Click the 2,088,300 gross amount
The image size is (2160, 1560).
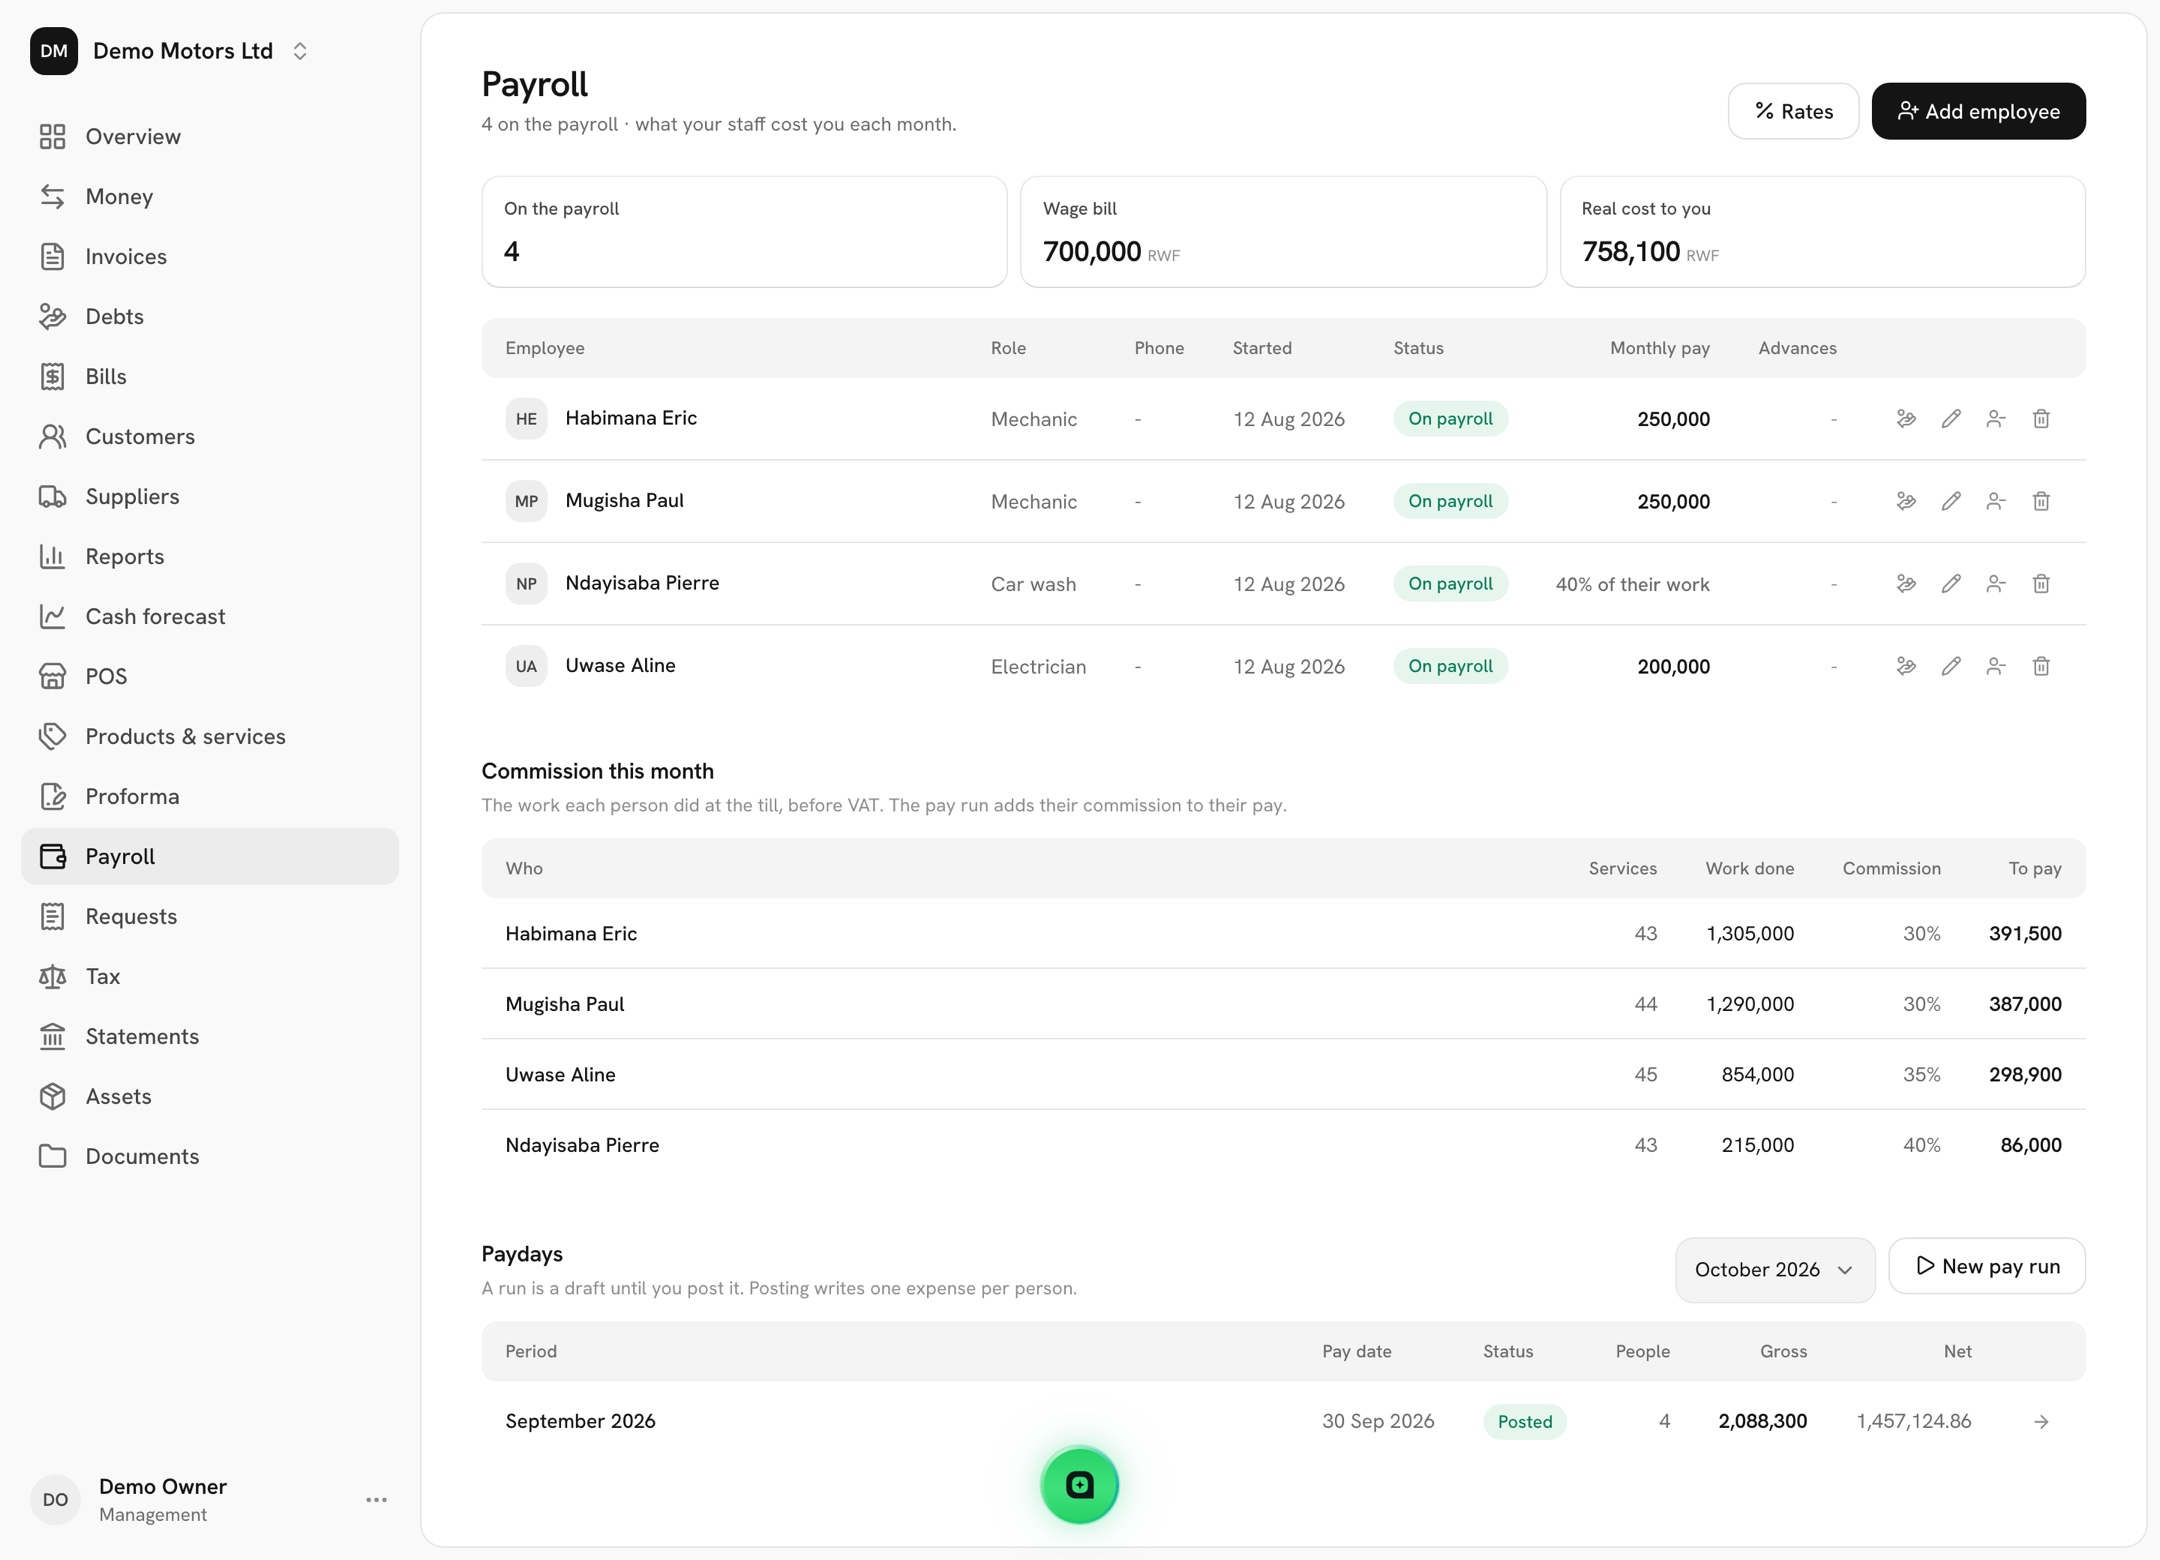point(1762,1421)
